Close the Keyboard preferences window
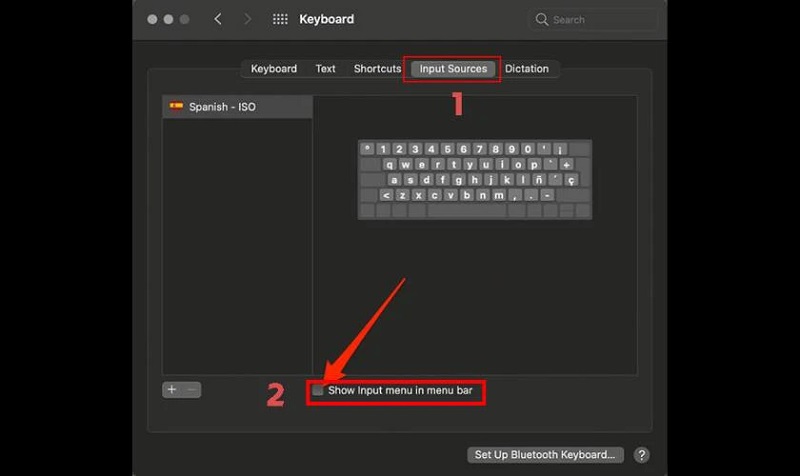 point(152,19)
